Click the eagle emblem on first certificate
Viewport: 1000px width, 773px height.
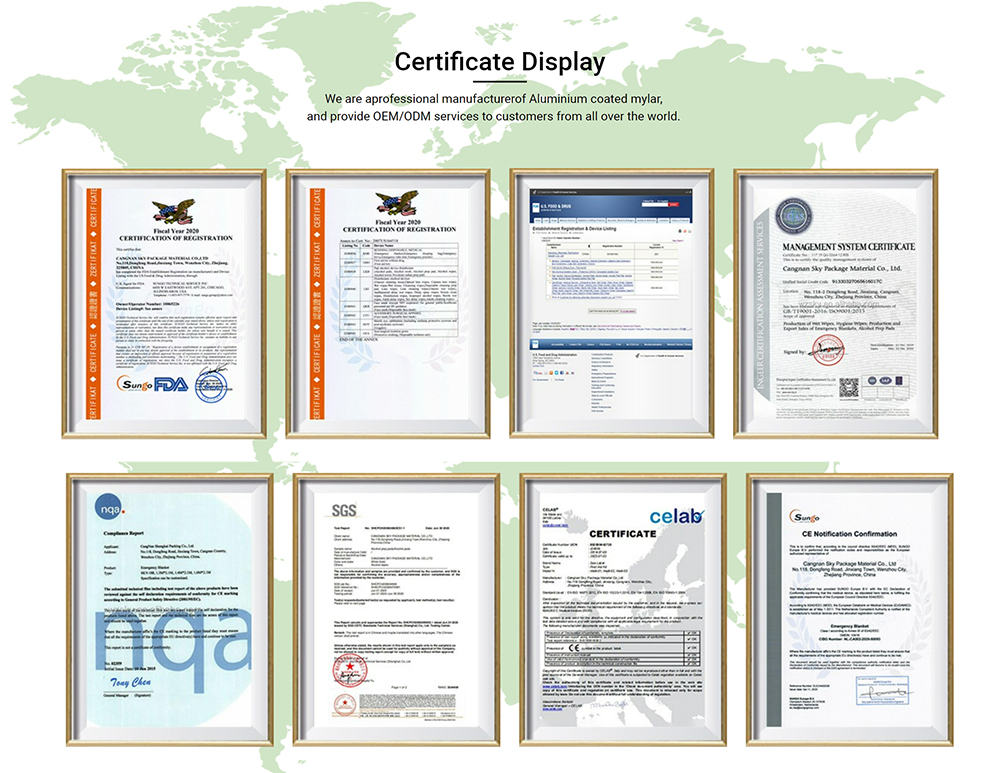(172, 212)
